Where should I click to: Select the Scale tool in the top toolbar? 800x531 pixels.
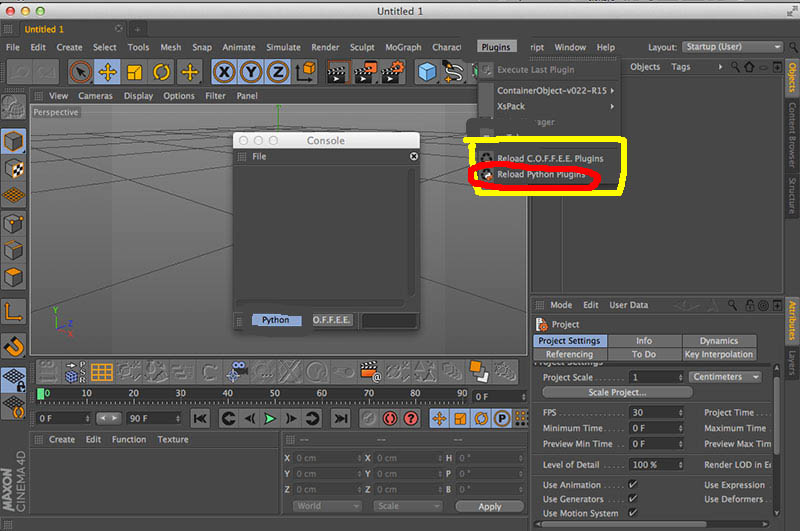pyautogui.click(x=134, y=72)
